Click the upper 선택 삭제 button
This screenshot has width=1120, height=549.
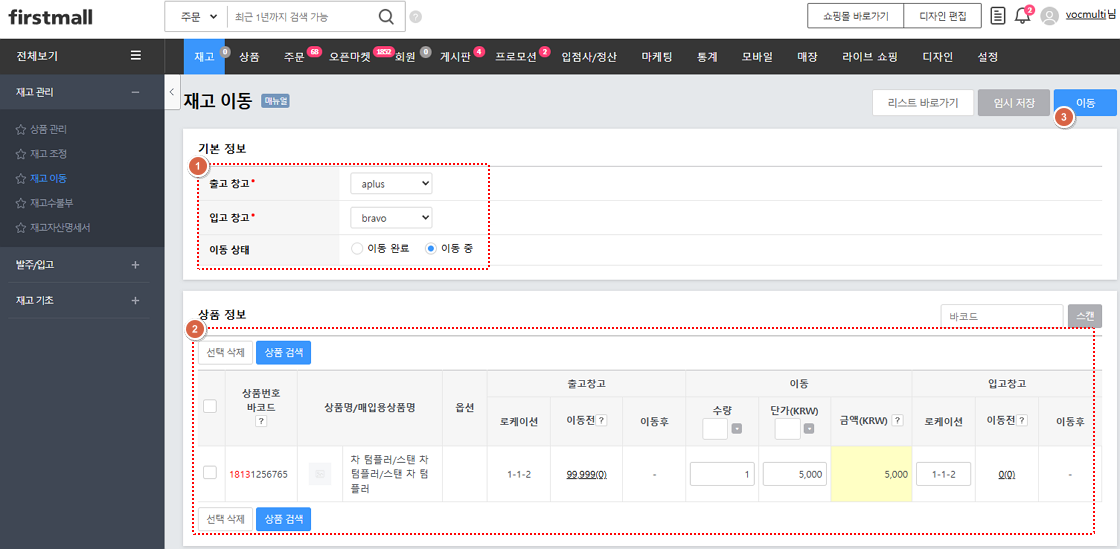(225, 353)
